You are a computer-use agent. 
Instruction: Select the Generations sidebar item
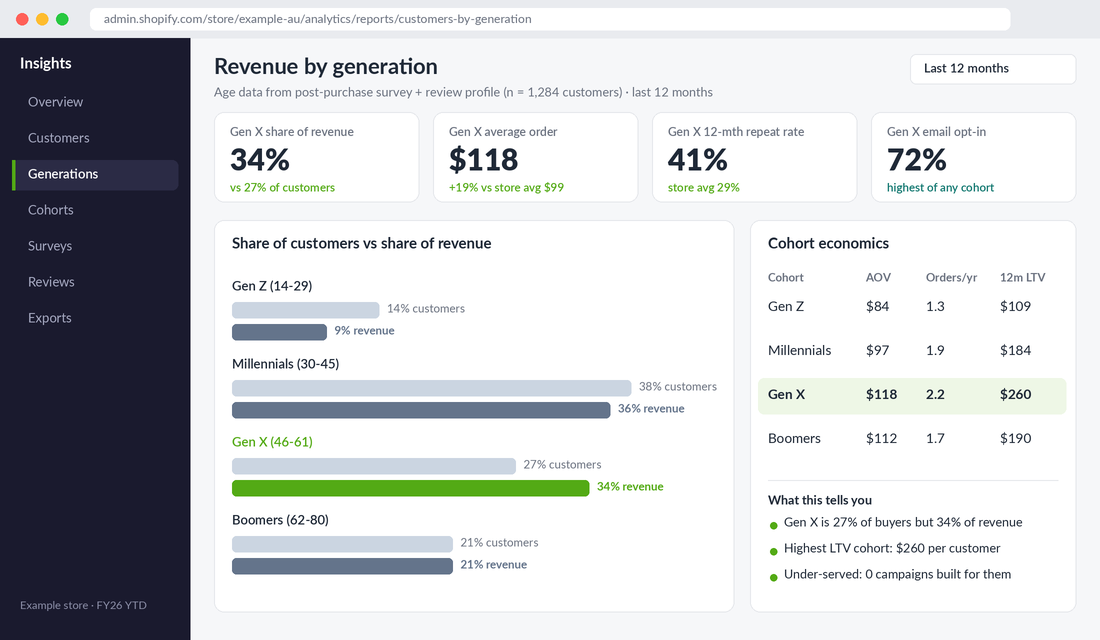pos(95,174)
